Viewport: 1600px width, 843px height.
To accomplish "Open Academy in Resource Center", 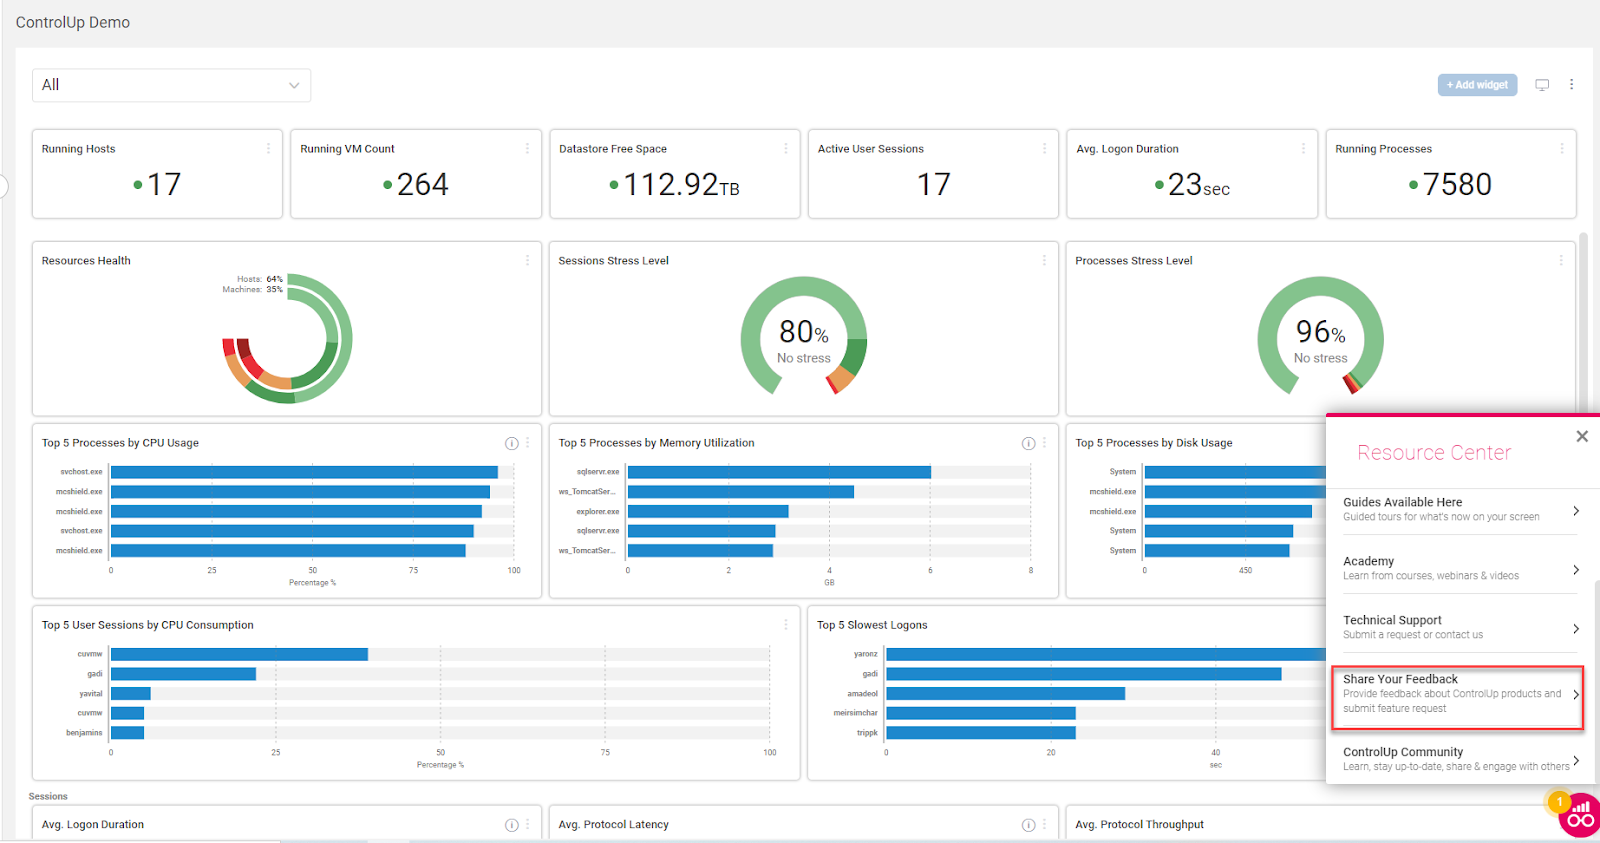I will point(1460,568).
